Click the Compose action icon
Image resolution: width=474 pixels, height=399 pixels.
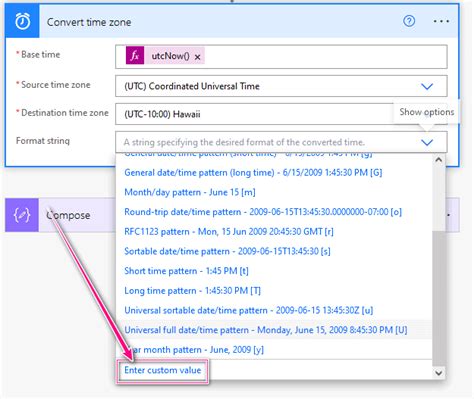click(x=22, y=215)
